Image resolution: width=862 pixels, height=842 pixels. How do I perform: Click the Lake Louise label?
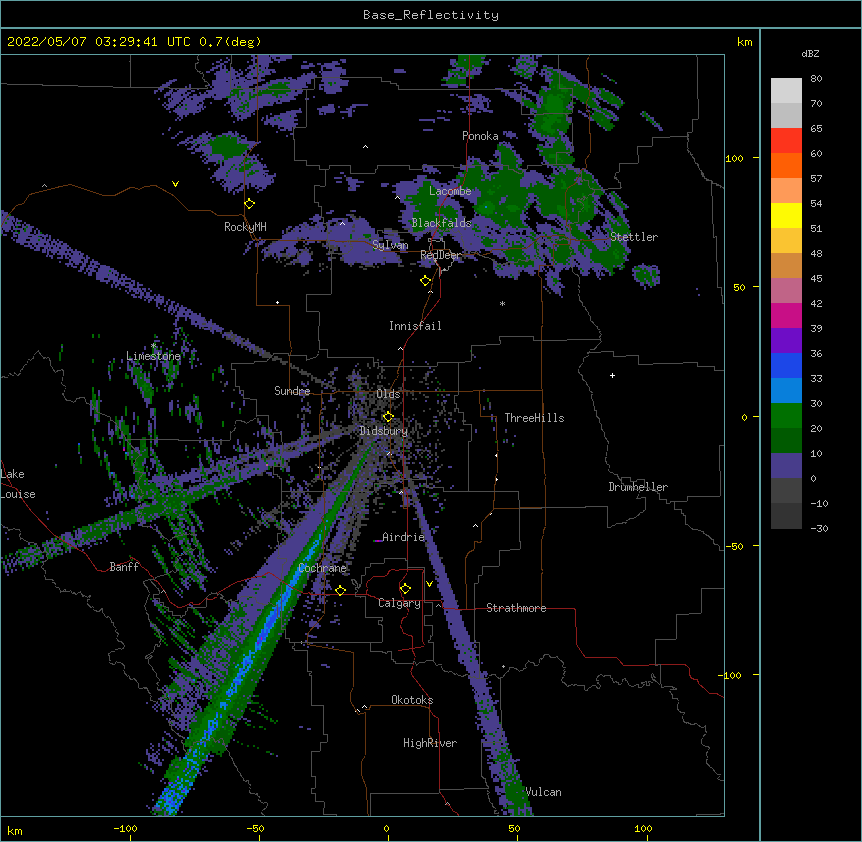[18, 484]
